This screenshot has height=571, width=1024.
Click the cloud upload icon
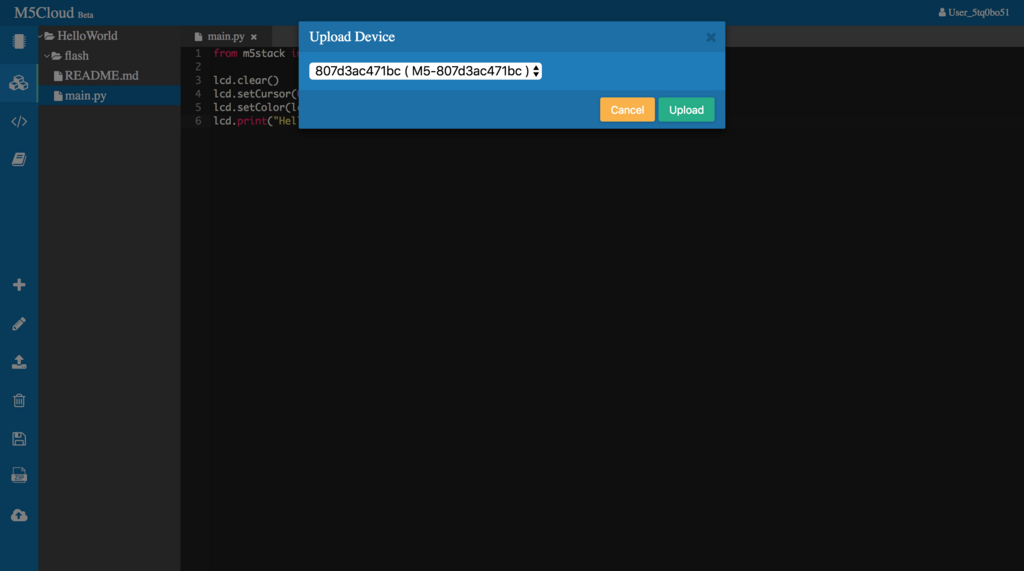[x=19, y=515]
